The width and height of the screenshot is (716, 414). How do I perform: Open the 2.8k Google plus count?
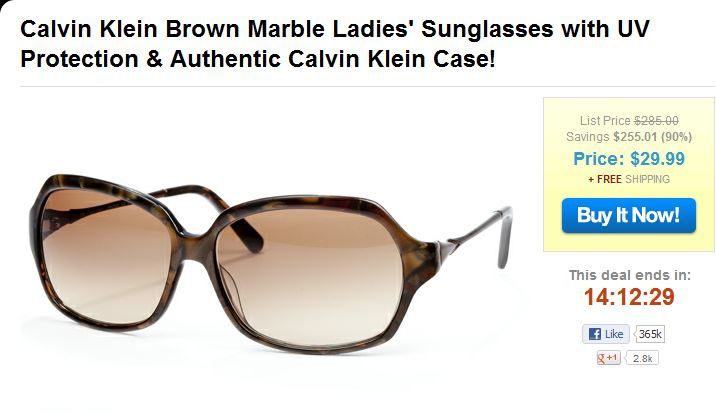coord(642,358)
